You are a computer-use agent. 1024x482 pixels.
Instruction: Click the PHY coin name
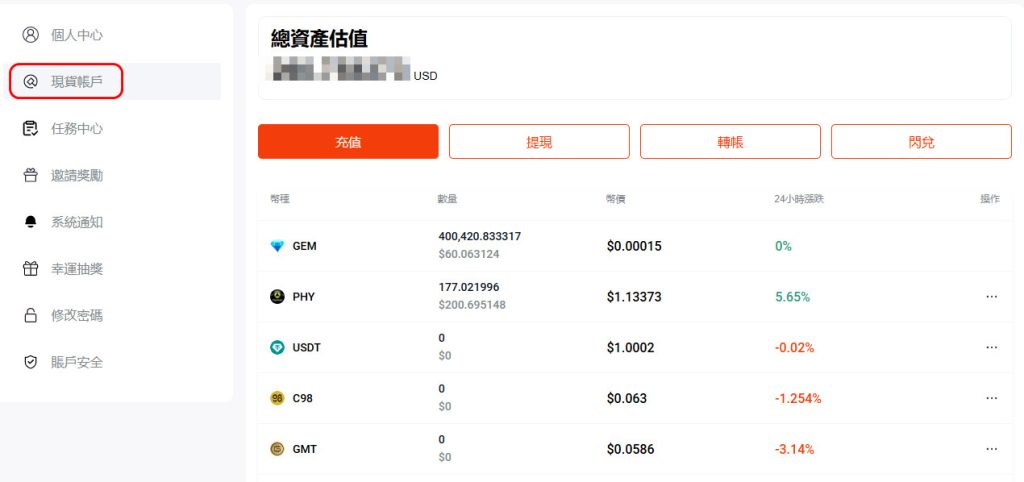point(304,297)
